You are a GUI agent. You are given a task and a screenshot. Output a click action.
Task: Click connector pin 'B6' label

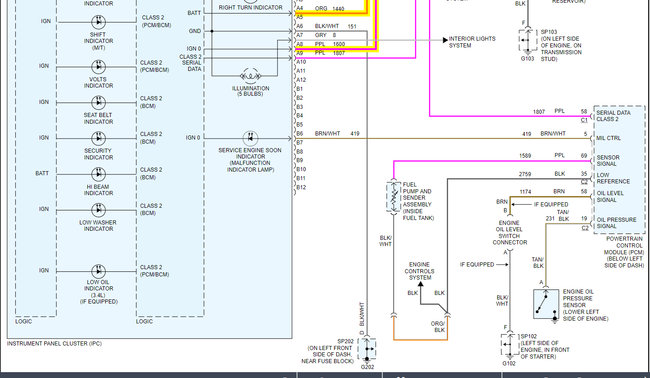(x=299, y=134)
